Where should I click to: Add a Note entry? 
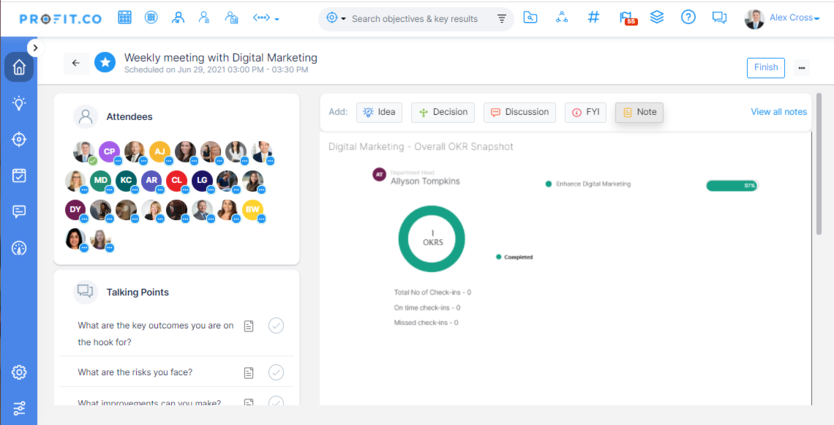coord(639,112)
